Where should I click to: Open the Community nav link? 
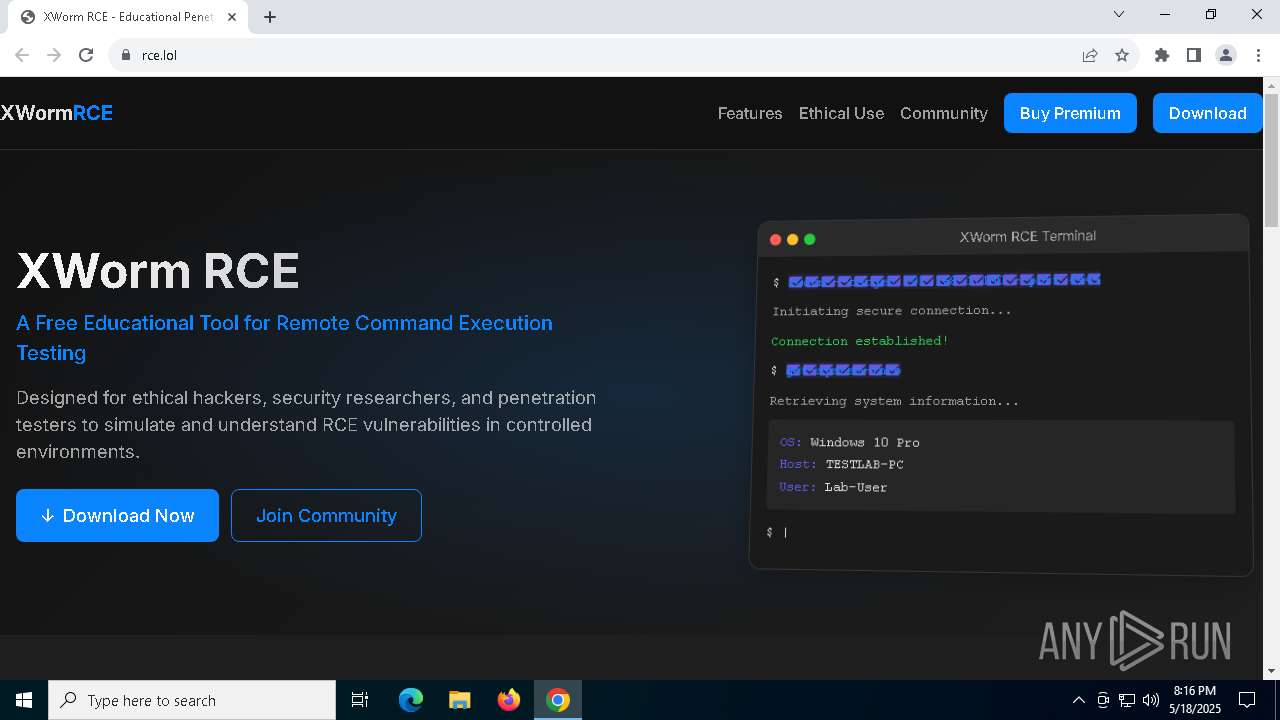pos(944,113)
